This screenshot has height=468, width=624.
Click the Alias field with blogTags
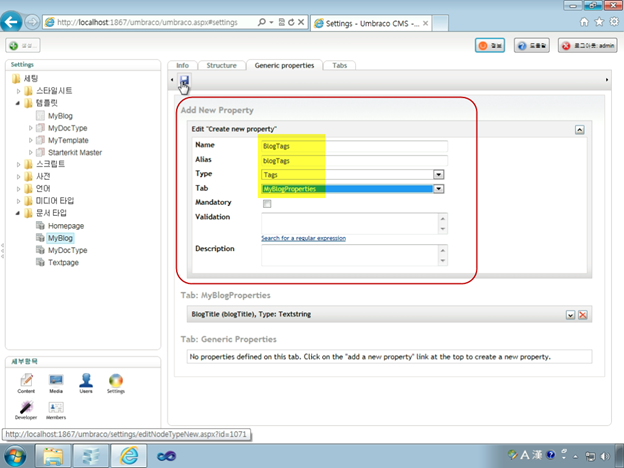(x=354, y=161)
